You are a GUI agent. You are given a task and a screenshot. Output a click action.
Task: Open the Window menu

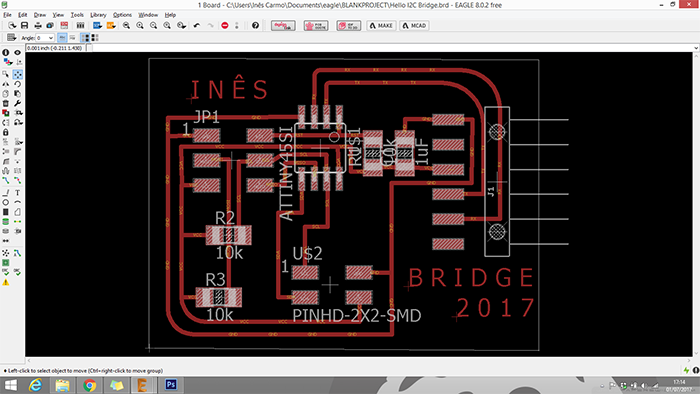pos(148,15)
